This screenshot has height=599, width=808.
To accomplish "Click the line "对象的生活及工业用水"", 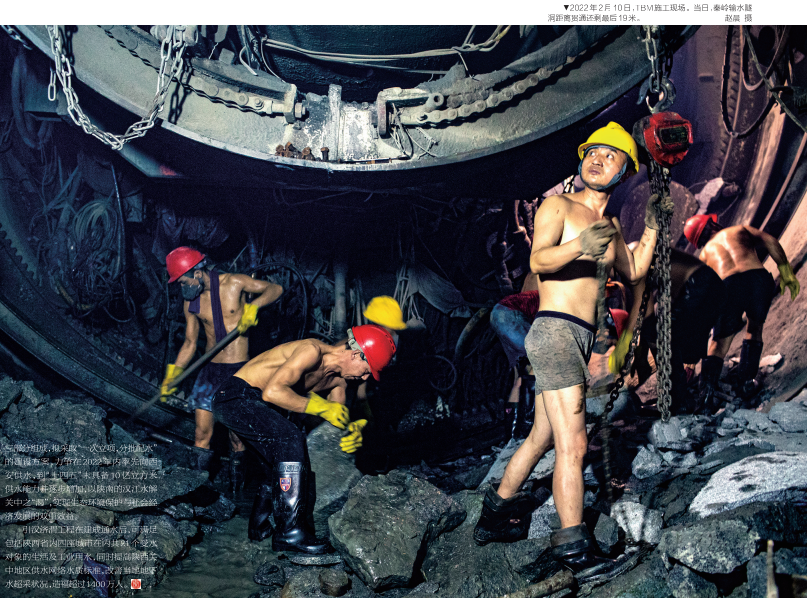I will [x=81, y=557].
